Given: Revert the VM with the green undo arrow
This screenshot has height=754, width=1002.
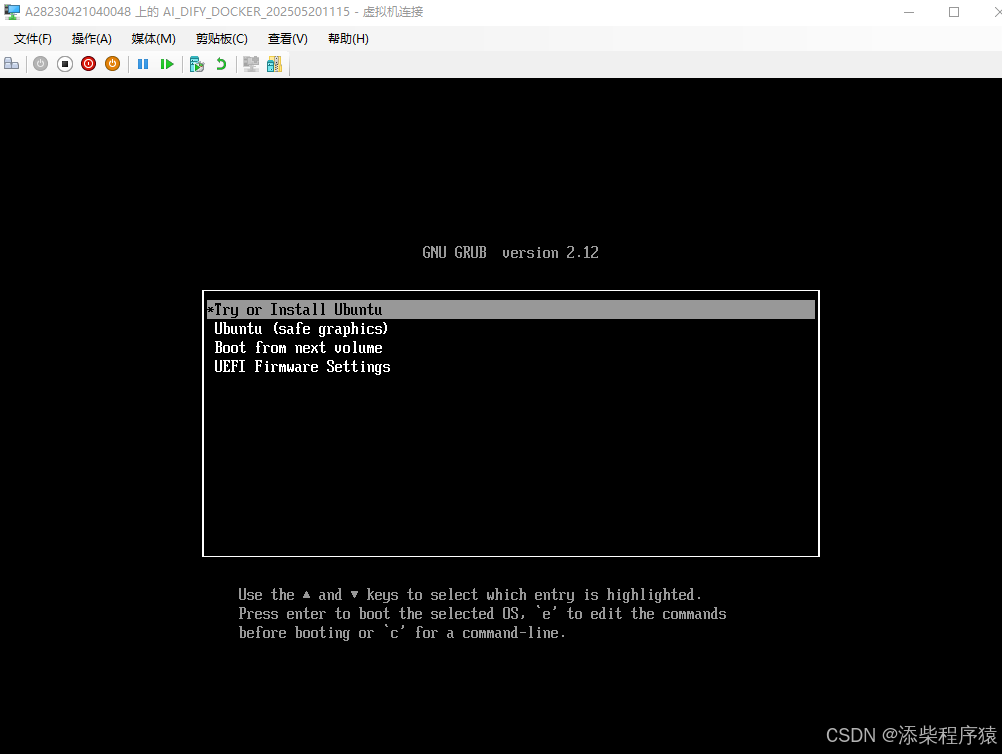Looking at the screenshot, I should (221, 64).
